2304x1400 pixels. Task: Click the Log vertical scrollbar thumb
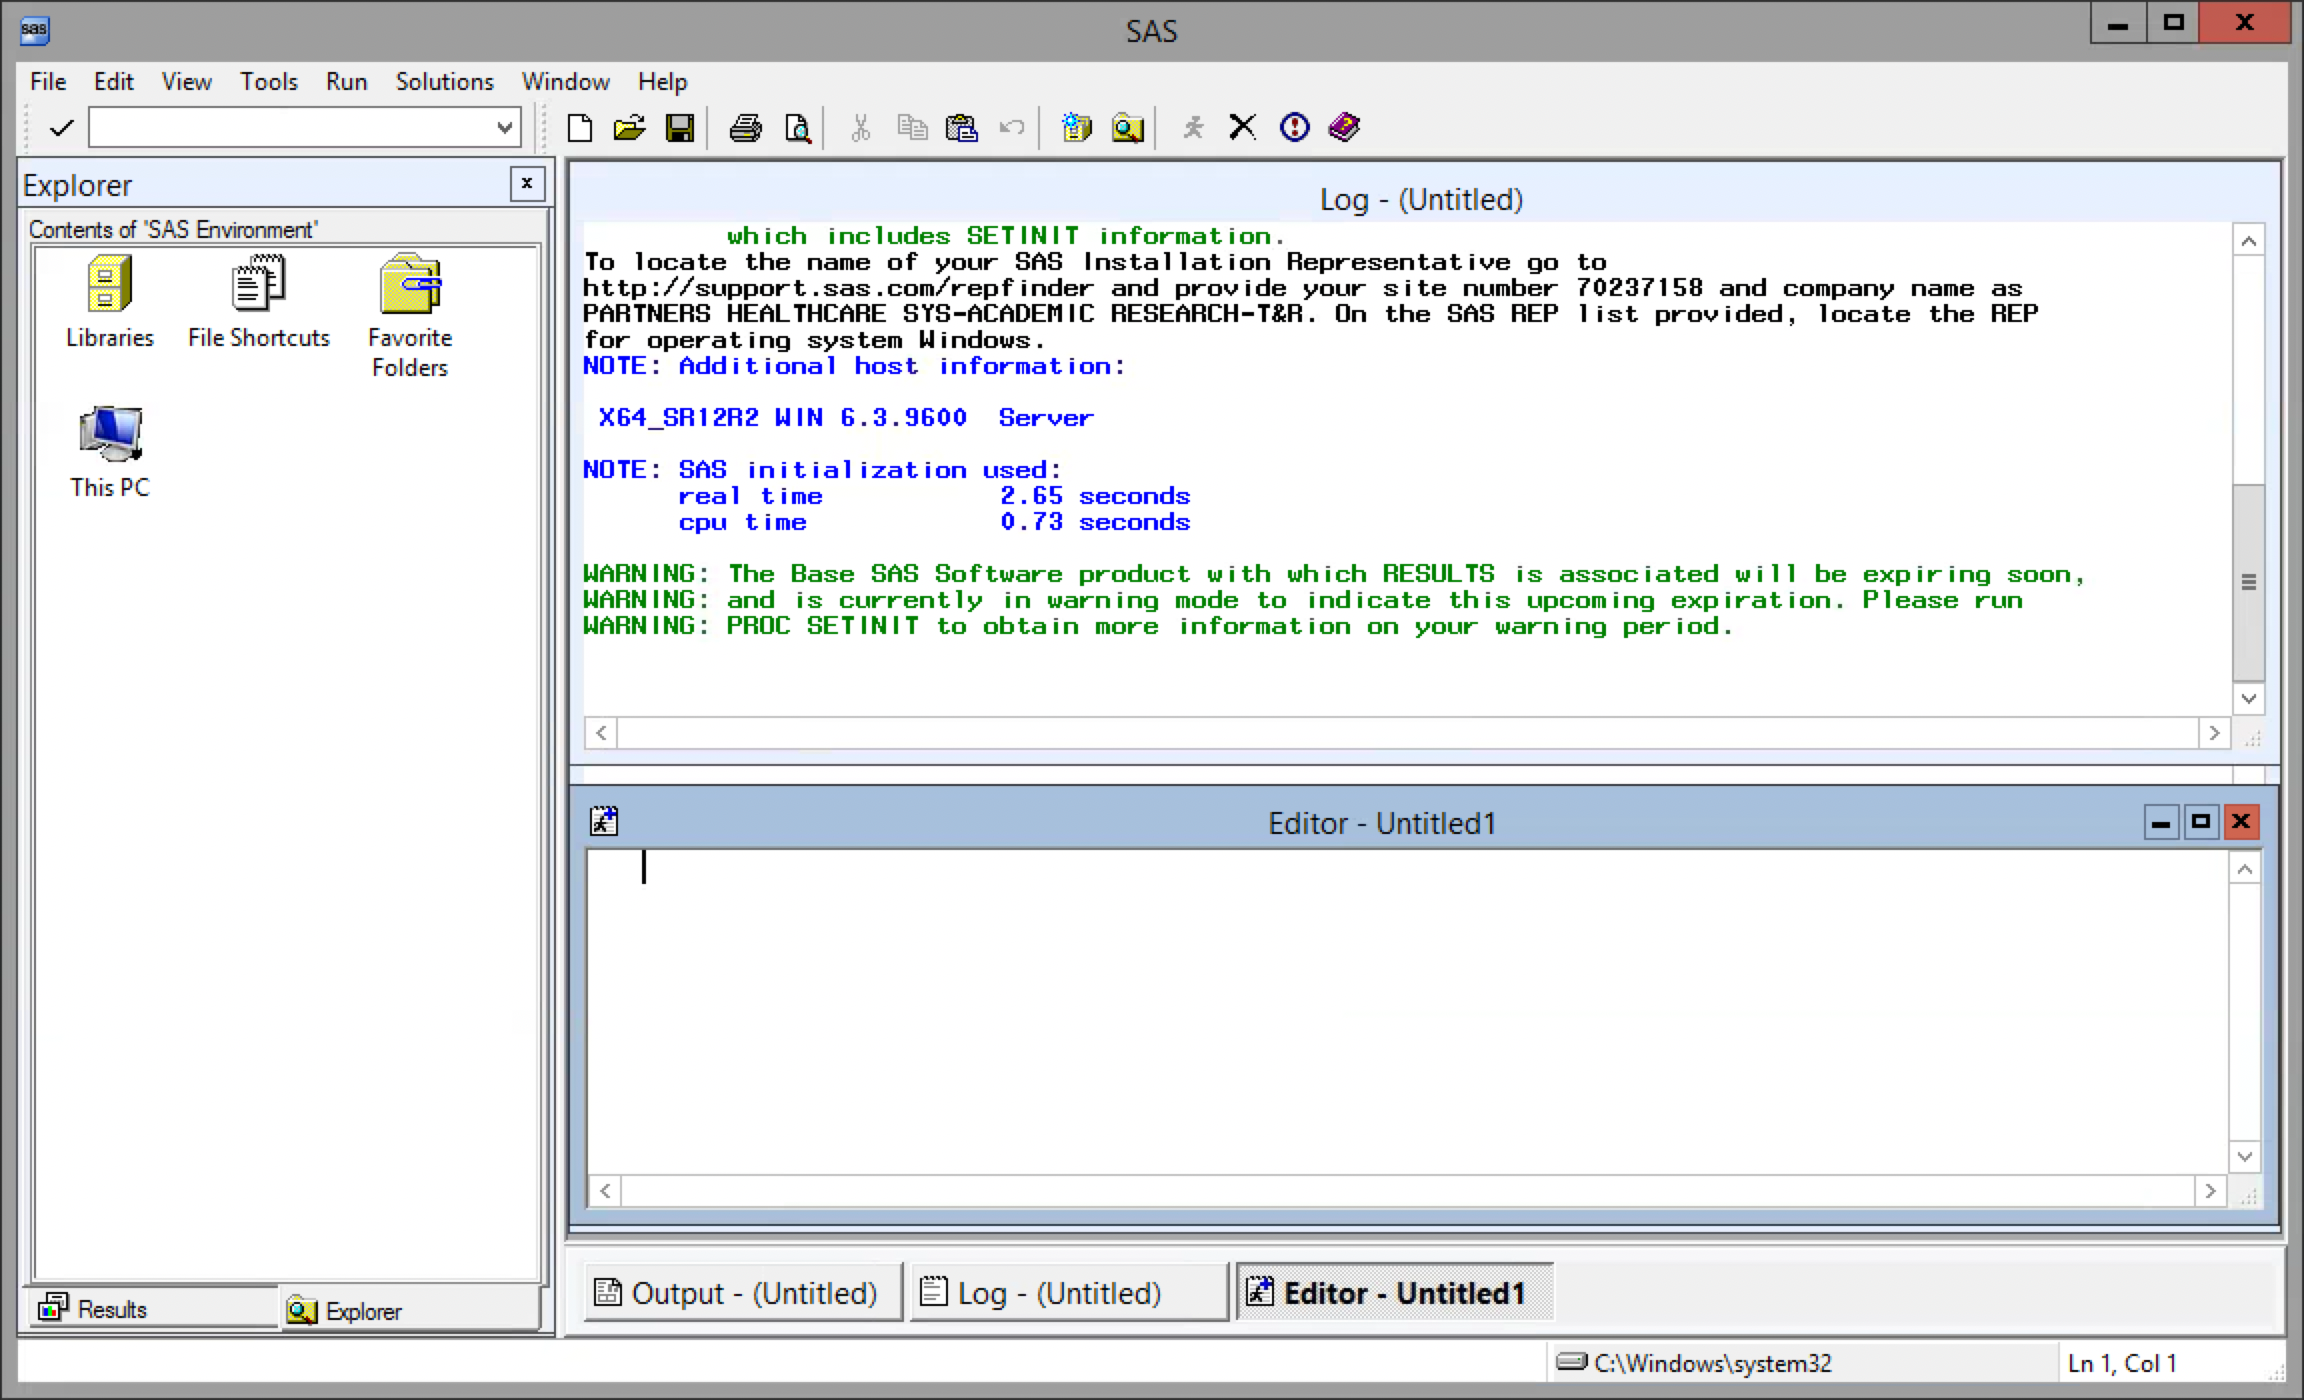coord(2249,582)
